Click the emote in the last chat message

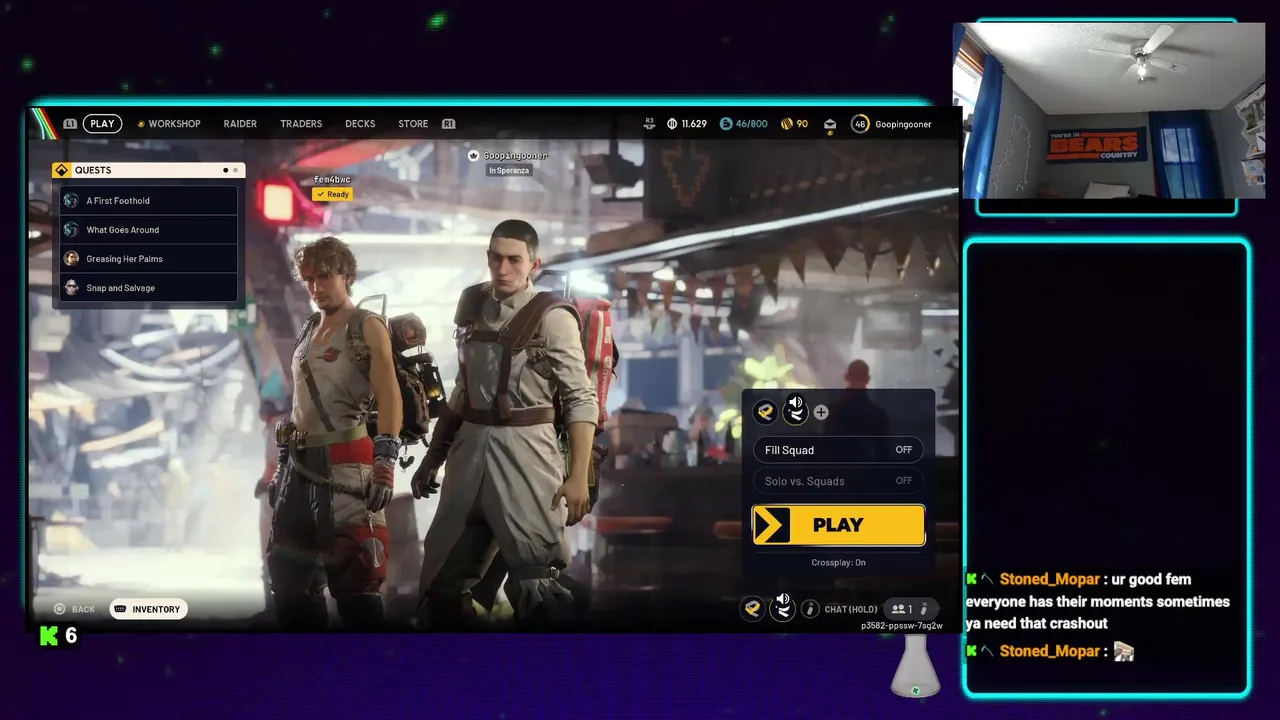click(x=1124, y=652)
